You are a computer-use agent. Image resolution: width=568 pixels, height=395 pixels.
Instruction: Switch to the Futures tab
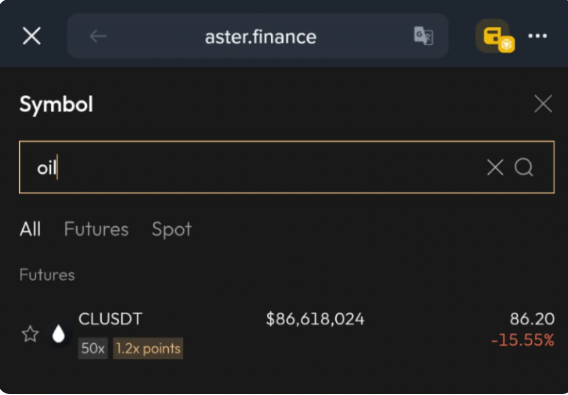pos(96,229)
